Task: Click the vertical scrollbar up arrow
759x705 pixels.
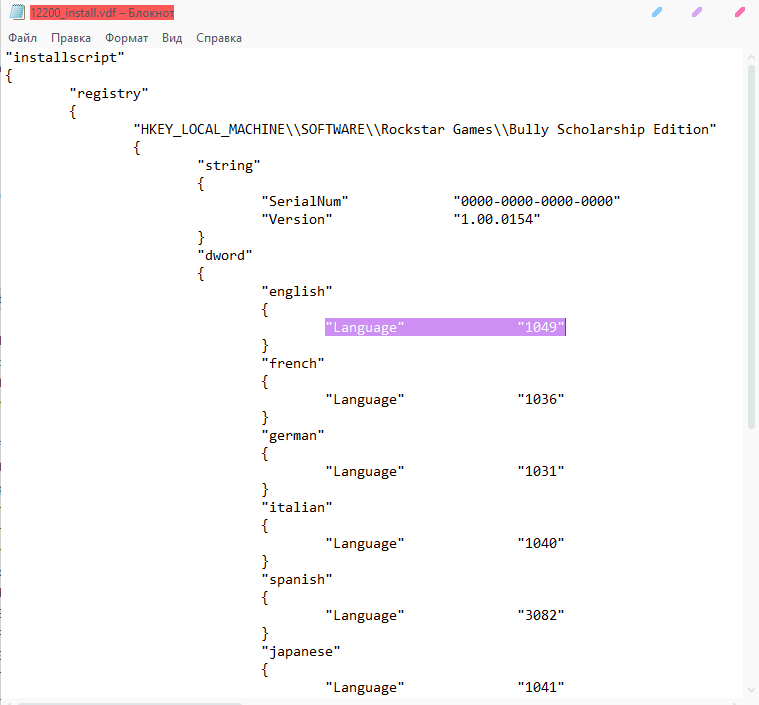Action: point(751,57)
